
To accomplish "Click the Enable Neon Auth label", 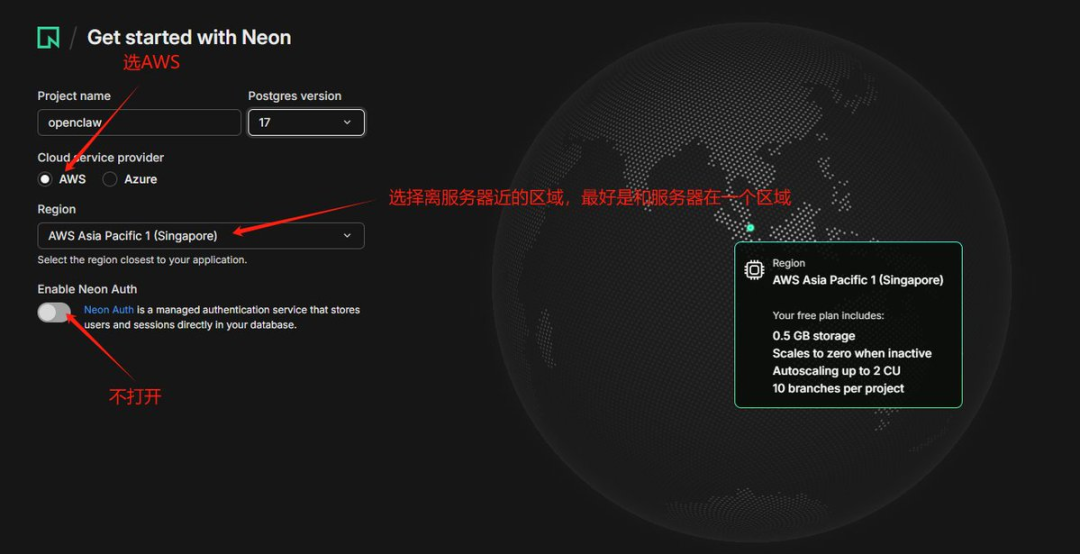I will (x=87, y=289).
